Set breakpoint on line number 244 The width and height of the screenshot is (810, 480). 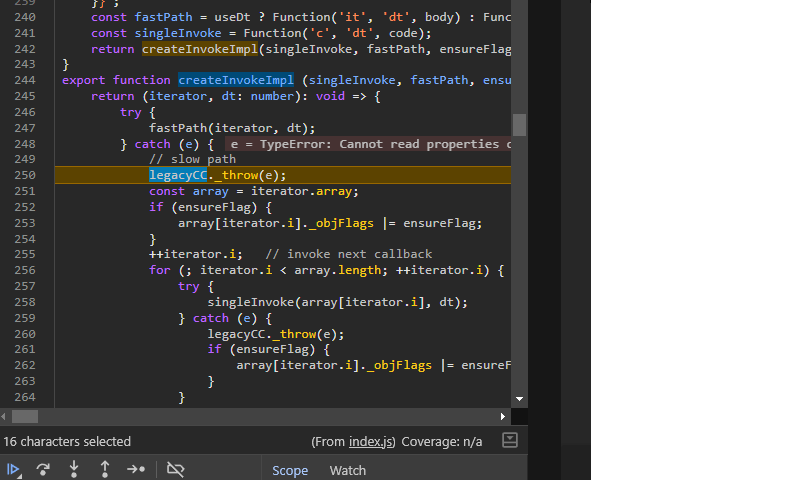click(x=25, y=80)
